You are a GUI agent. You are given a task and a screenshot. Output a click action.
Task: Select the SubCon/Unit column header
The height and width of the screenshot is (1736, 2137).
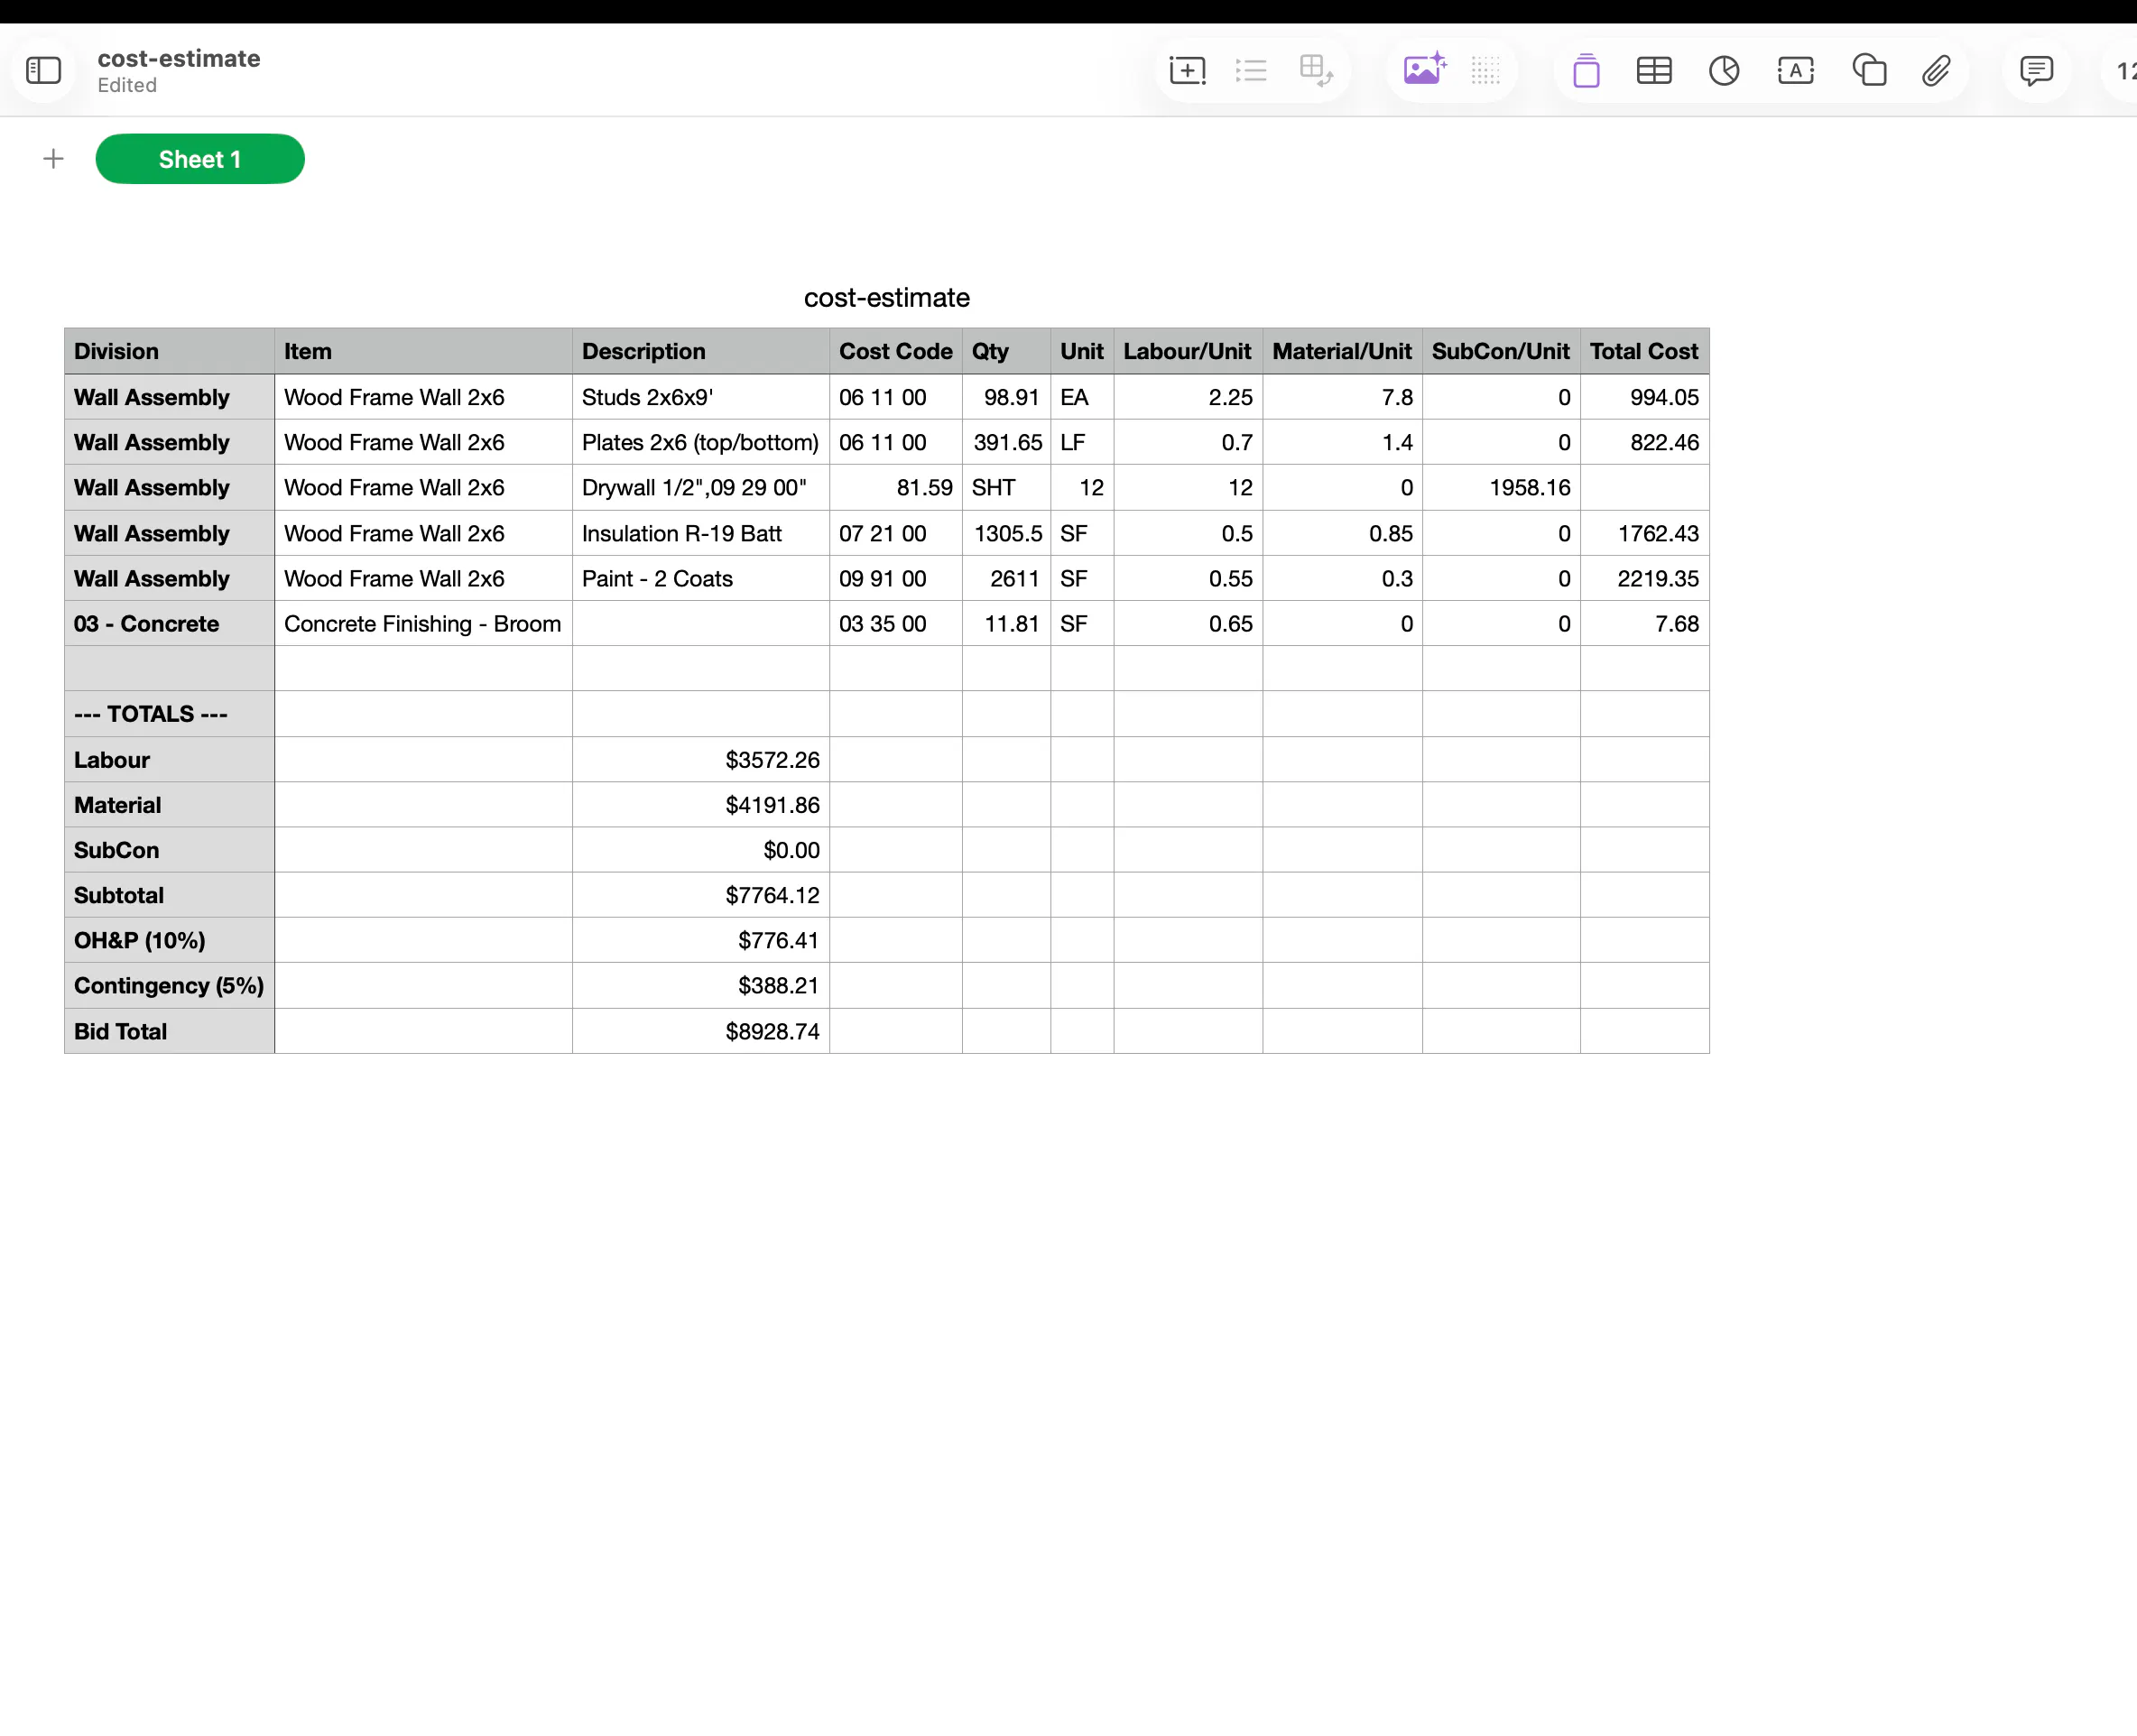[x=1502, y=351]
